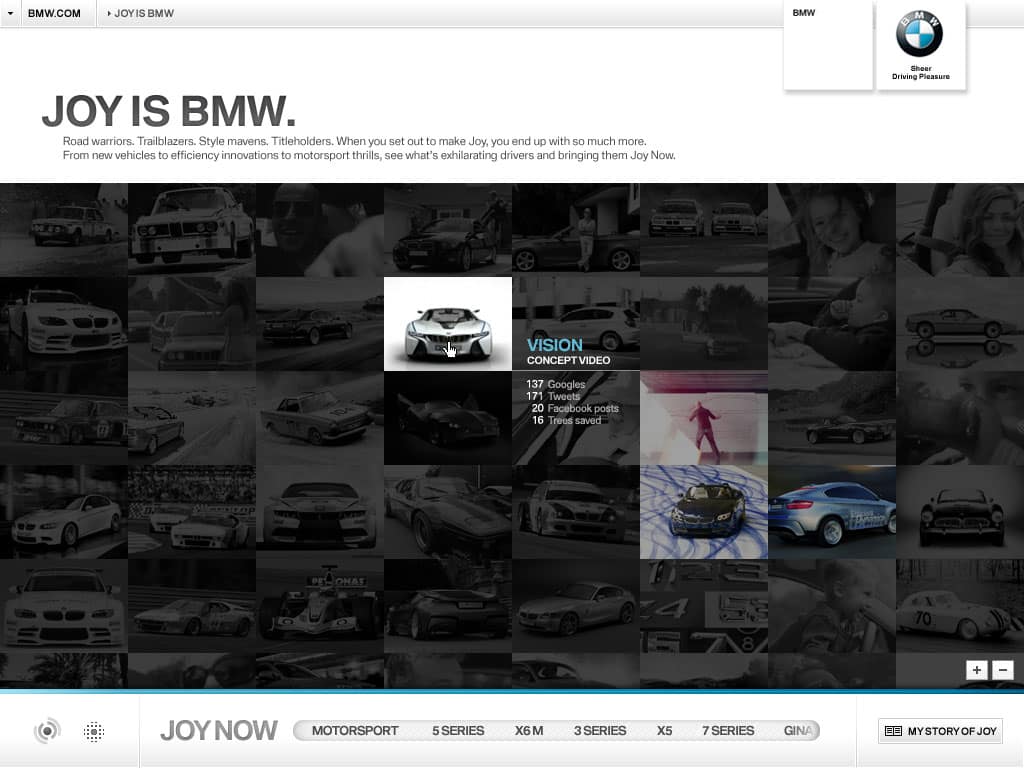Viewport: 1024px width, 768px height.
Task: Select the JOY IS BMW tab
Action: click(145, 13)
